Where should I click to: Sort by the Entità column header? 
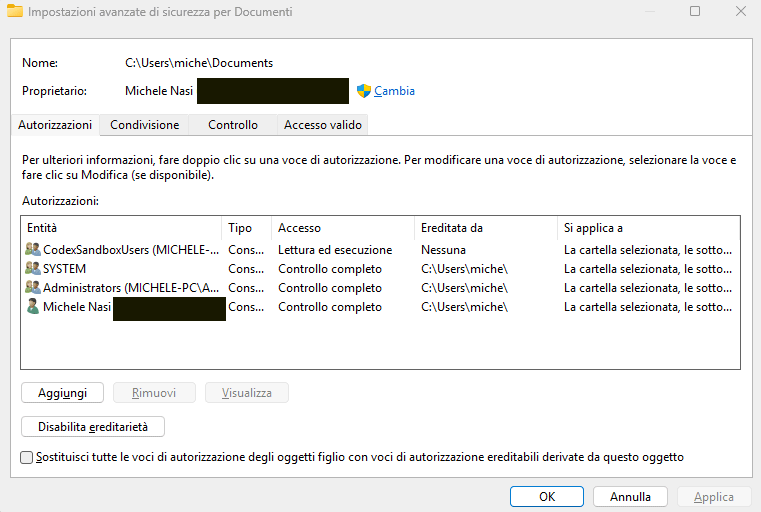[122, 228]
